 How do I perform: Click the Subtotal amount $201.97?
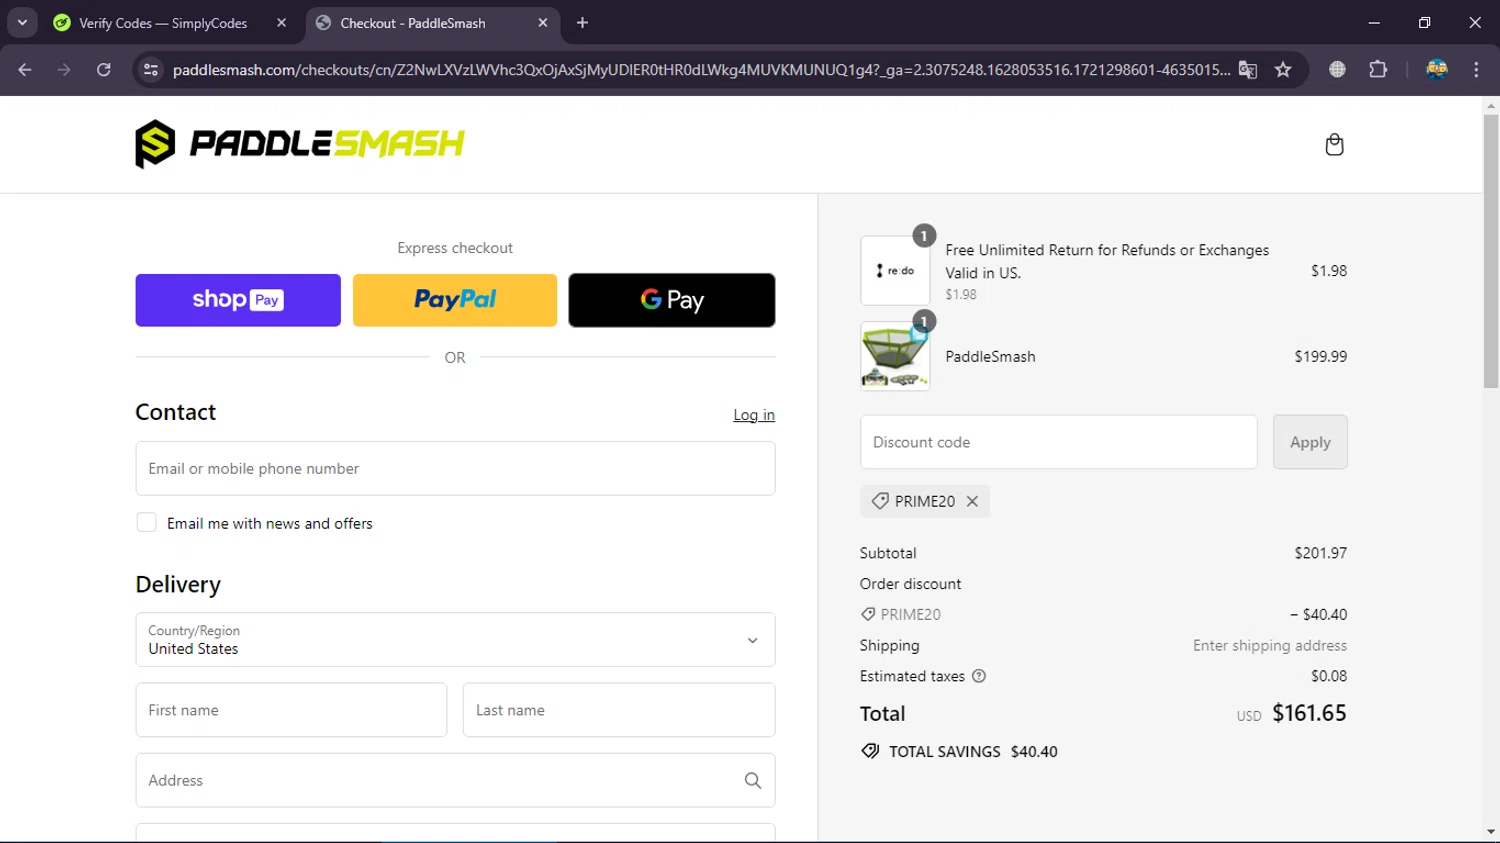(1320, 553)
